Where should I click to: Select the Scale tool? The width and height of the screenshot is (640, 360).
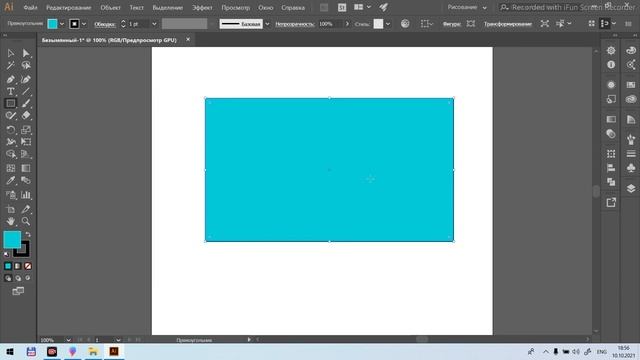(x=26, y=130)
